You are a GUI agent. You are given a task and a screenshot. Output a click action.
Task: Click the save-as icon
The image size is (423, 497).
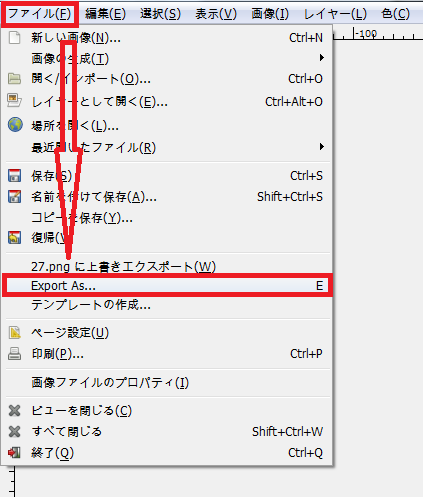point(14,197)
